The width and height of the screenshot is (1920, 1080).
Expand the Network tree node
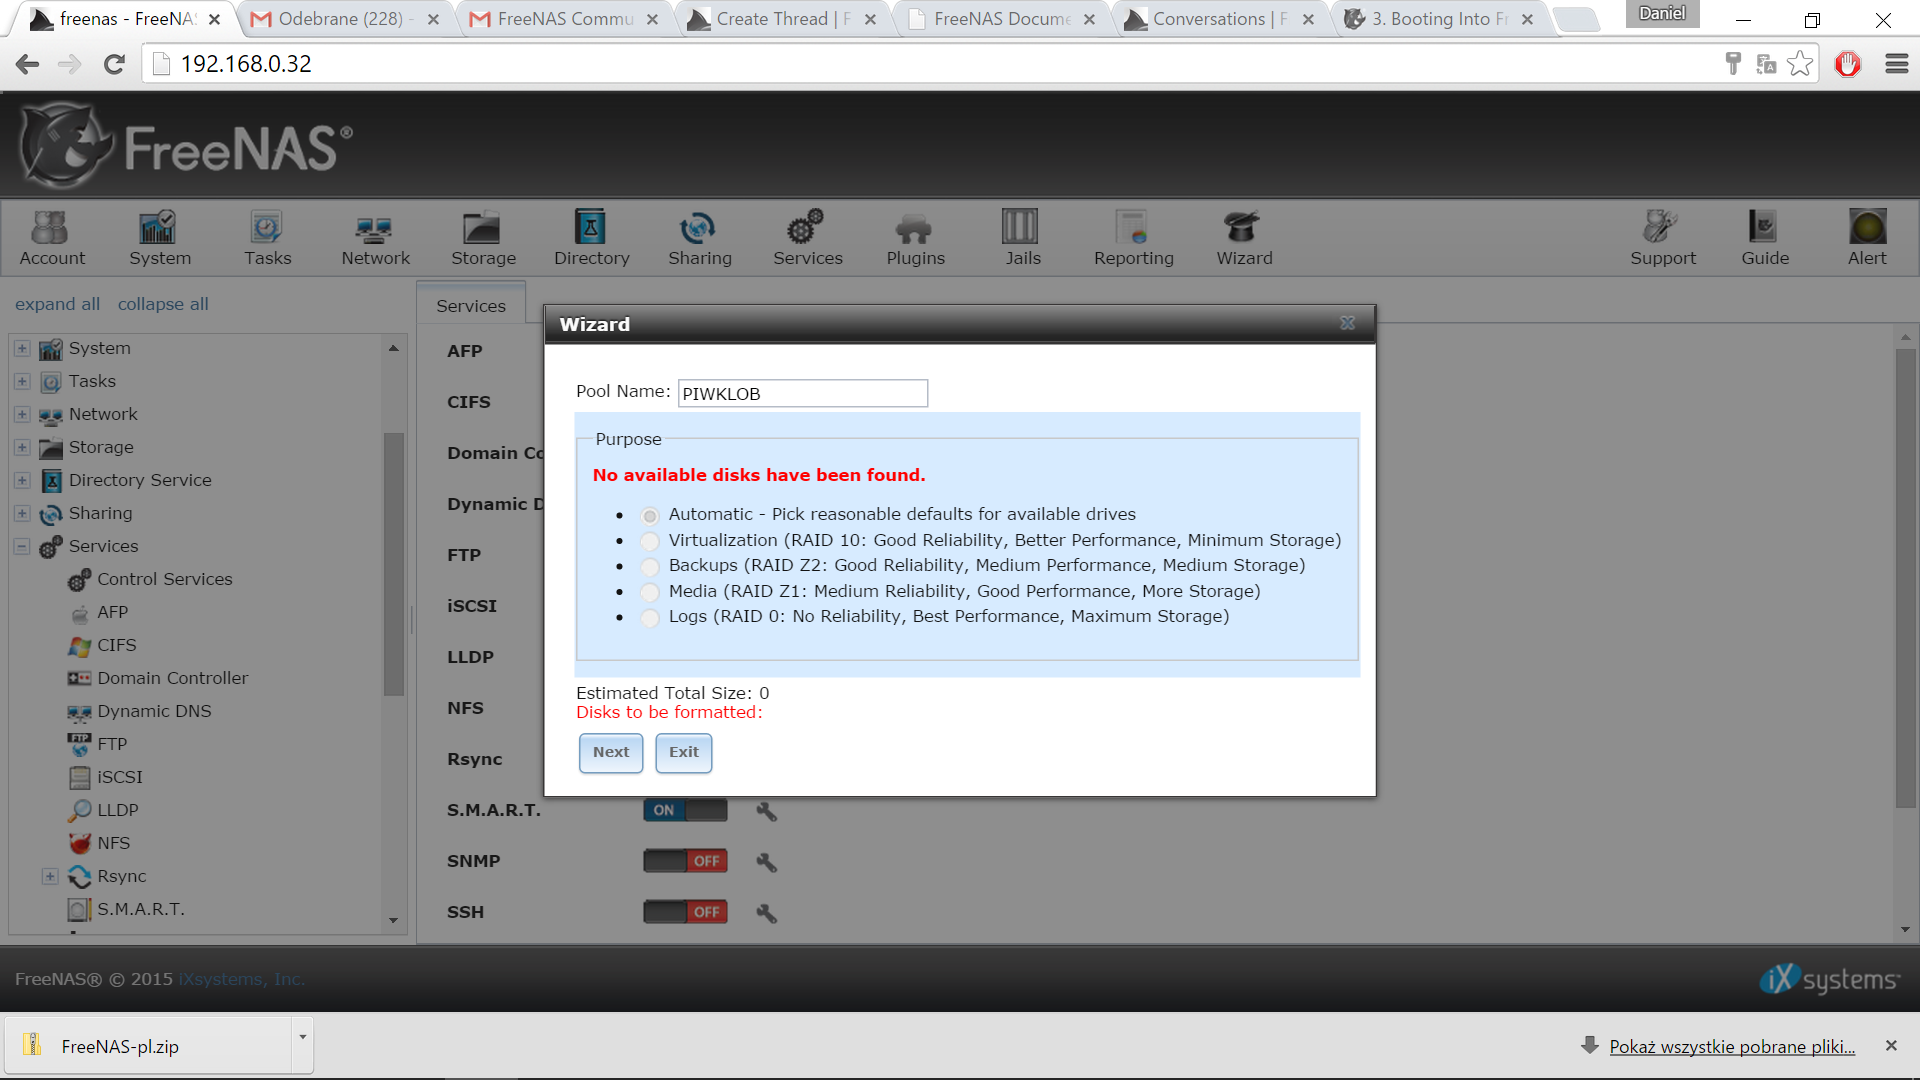tap(22, 414)
